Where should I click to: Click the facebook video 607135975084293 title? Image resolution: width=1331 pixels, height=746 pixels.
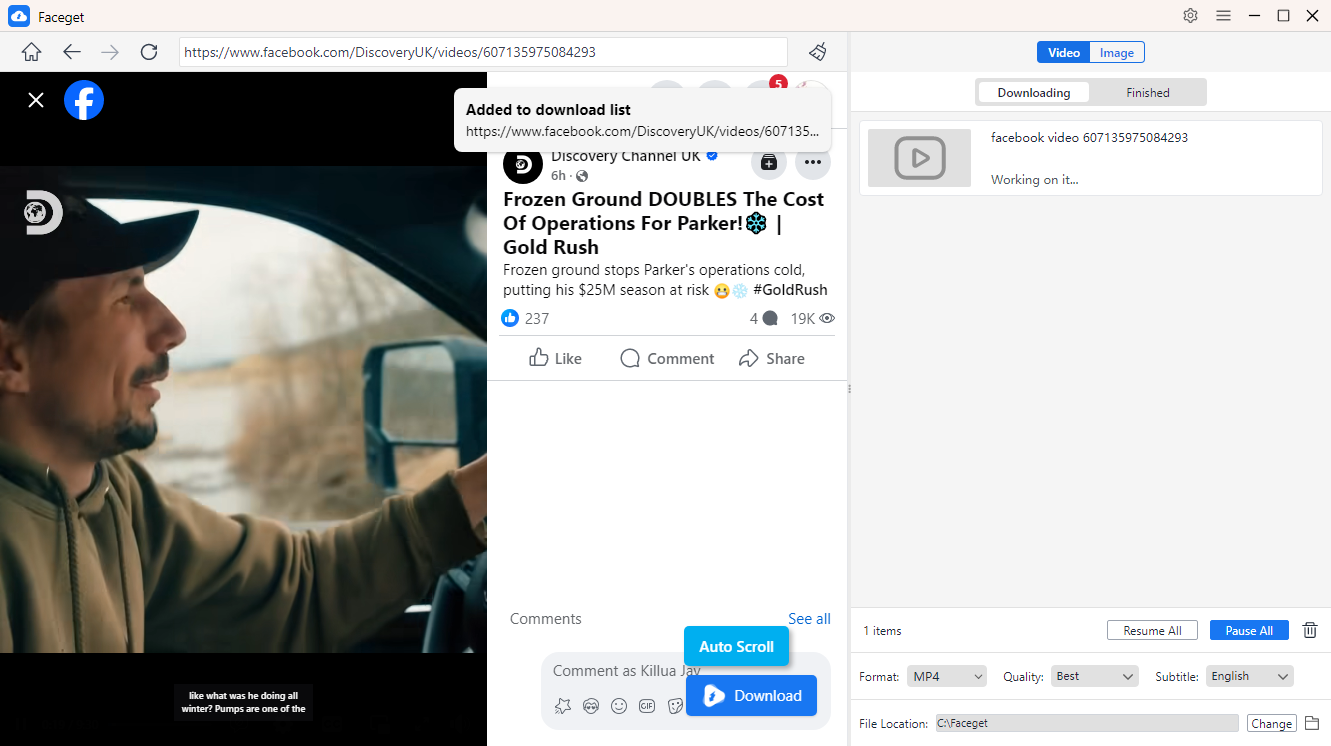pyautogui.click(x=1089, y=138)
